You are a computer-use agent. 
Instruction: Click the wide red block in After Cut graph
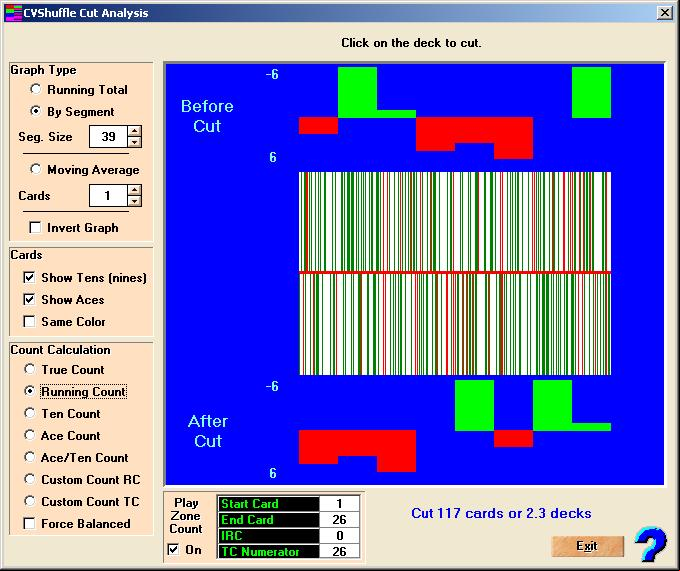[357, 447]
